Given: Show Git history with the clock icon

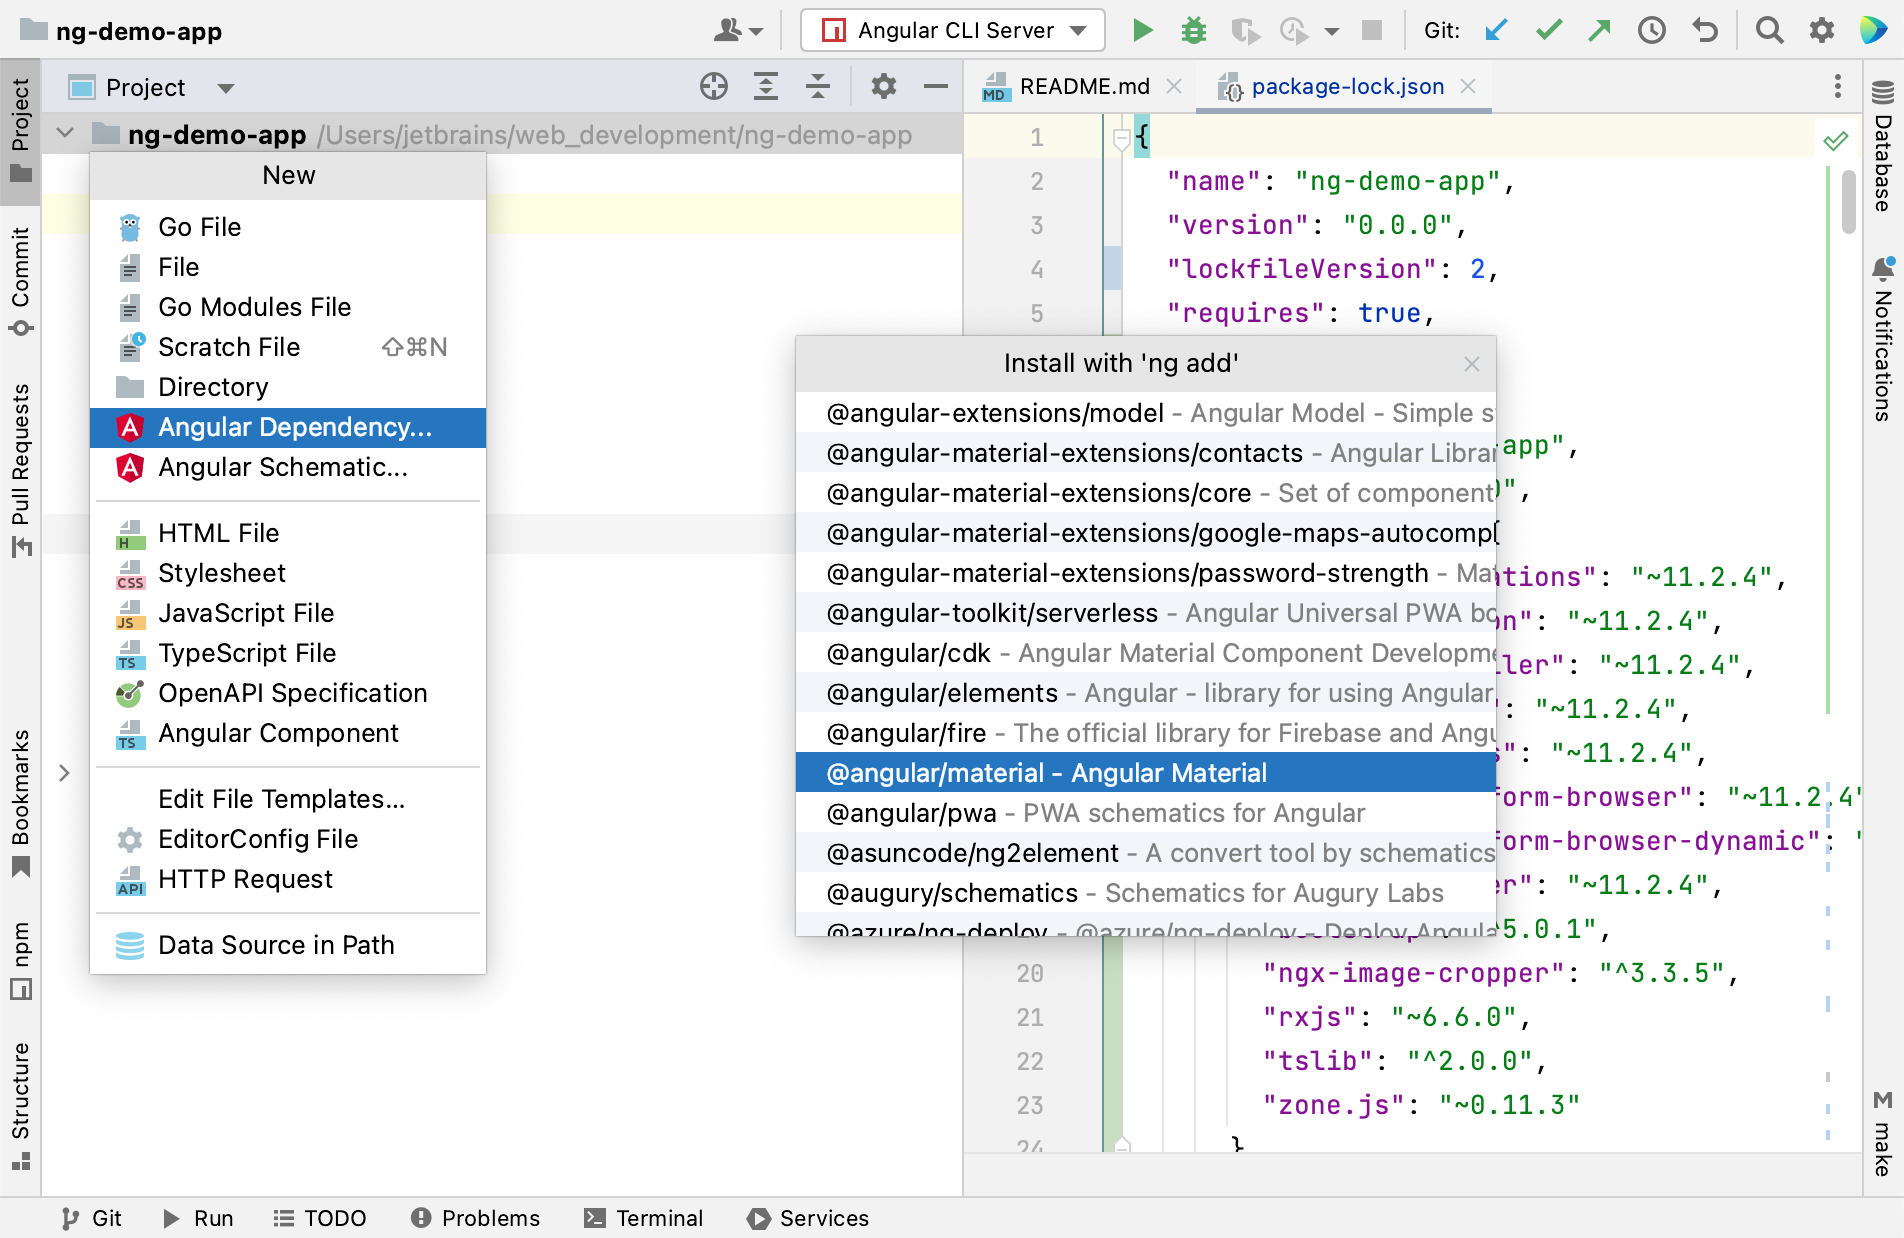Looking at the screenshot, I should tap(1652, 30).
